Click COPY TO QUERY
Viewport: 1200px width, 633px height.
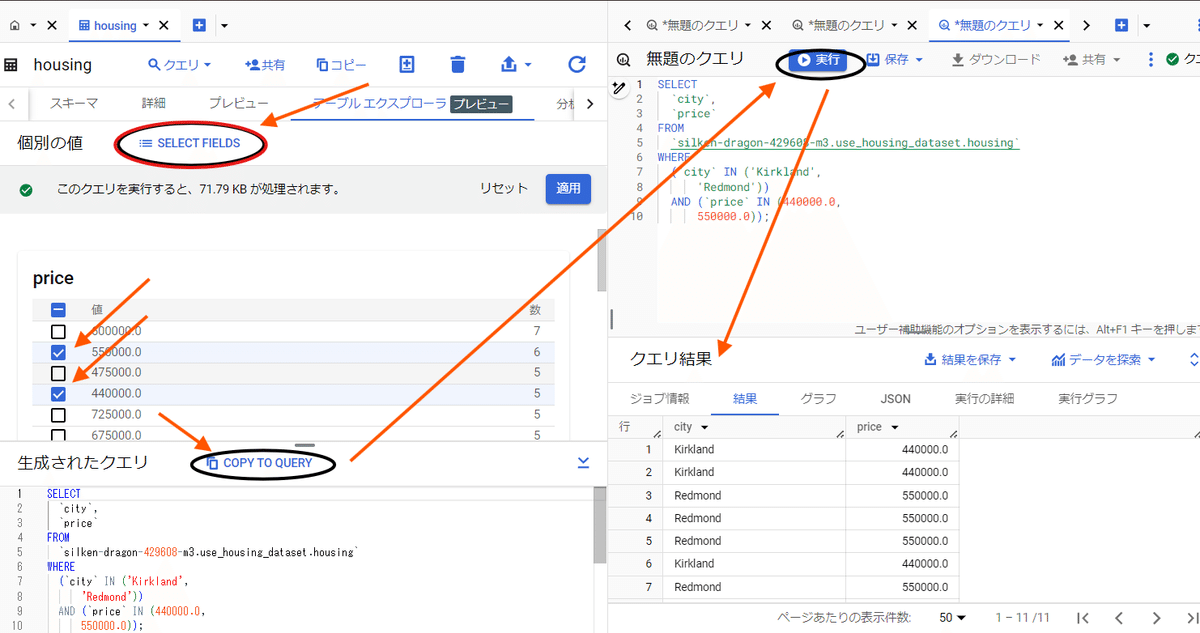pos(260,463)
